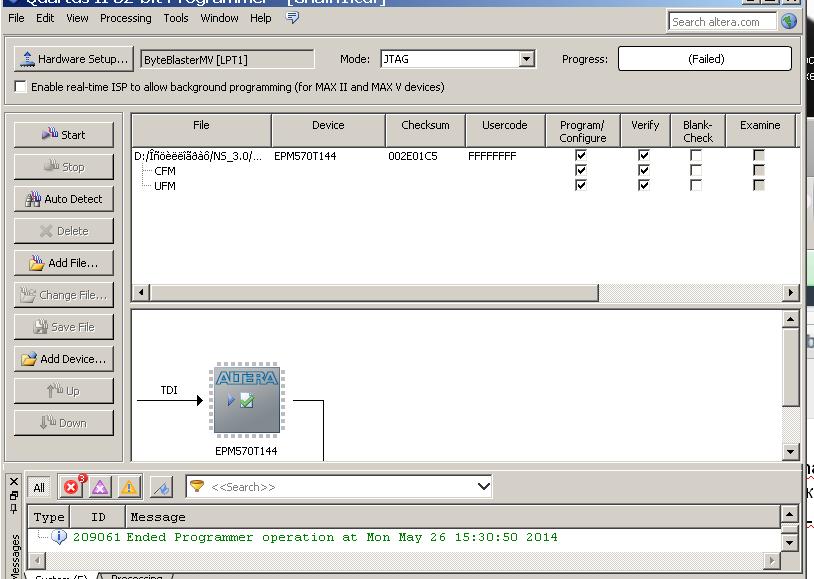Viewport: 814px width, 579px height.
Task: Click file list scroll left arrow
Action: 141,292
